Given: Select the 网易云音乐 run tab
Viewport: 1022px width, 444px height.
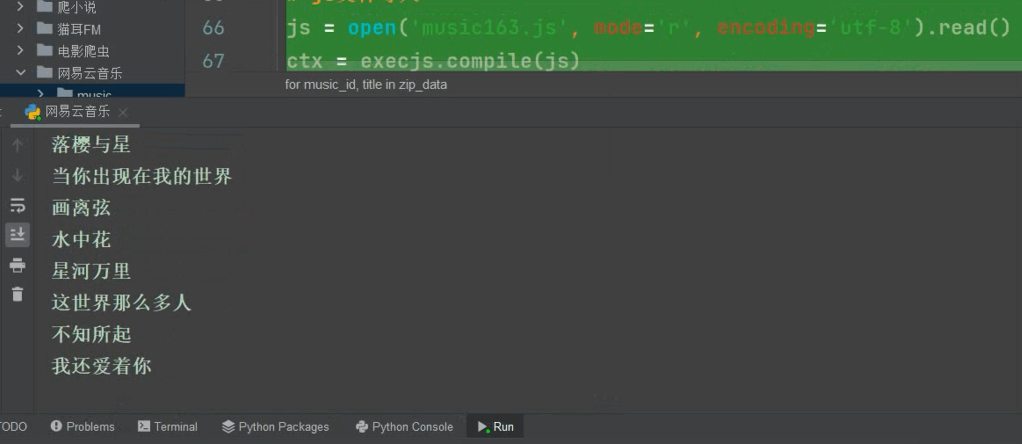Looking at the screenshot, I should pos(76,111).
